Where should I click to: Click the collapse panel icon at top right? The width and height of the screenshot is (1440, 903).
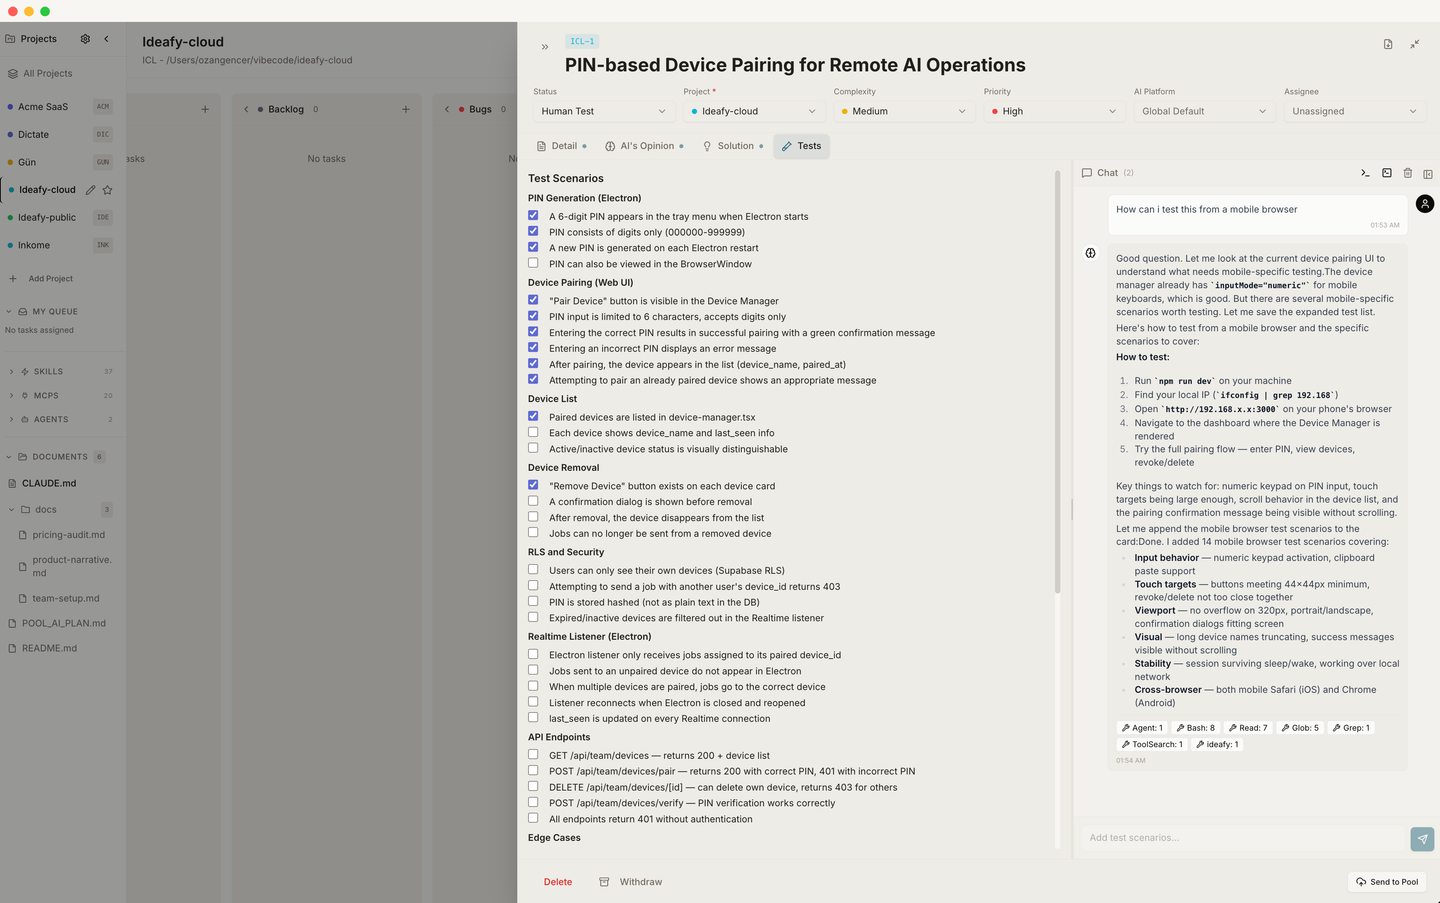1414,44
